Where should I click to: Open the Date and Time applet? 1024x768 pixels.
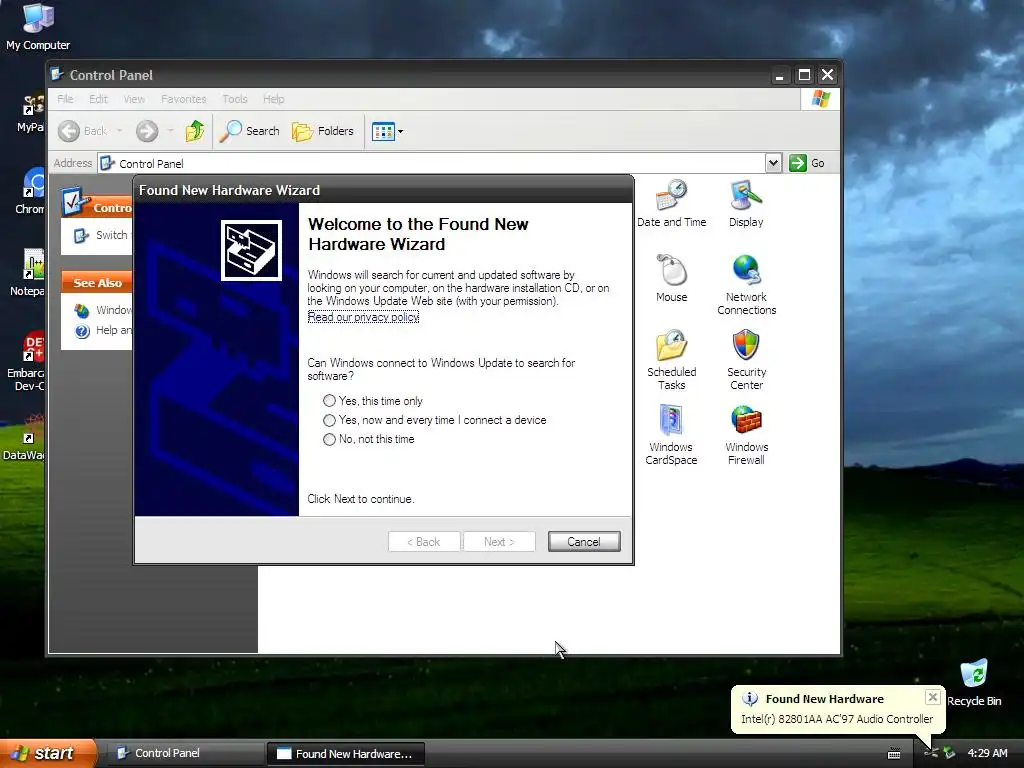(x=671, y=204)
